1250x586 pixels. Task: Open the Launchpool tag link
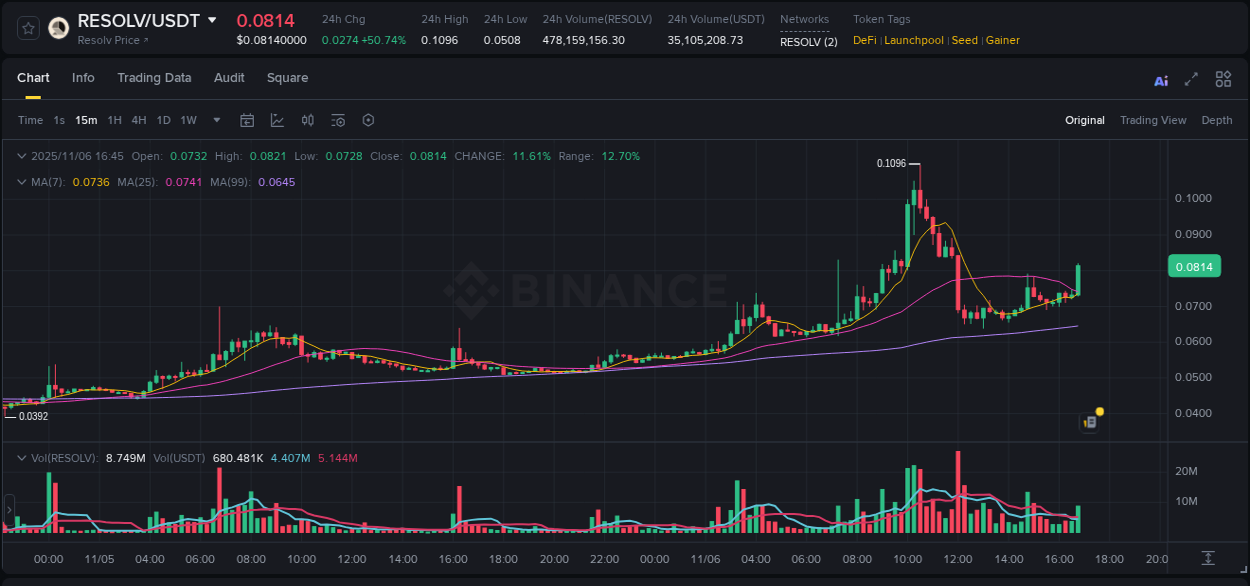(x=913, y=40)
